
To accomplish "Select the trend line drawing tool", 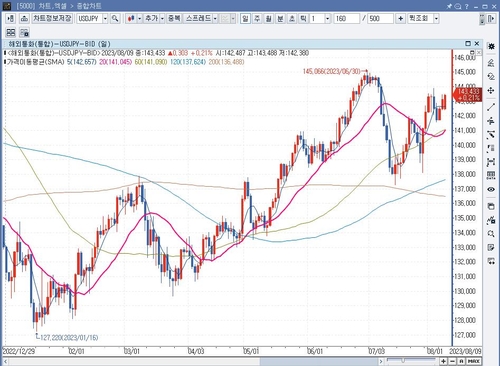I will click(491, 107).
